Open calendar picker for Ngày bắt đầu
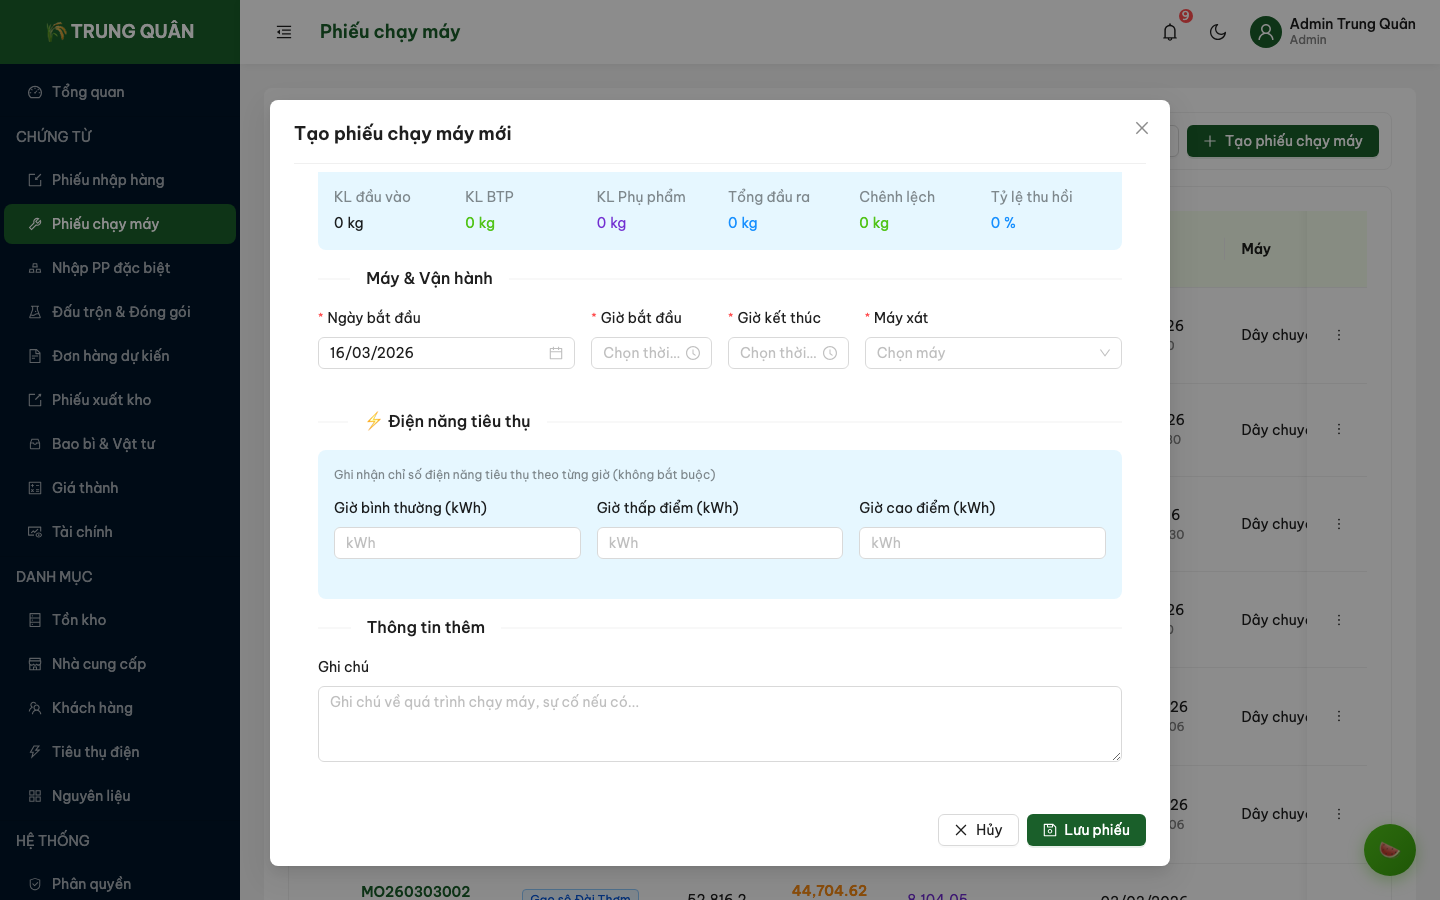Image resolution: width=1440 pixels, height=900 pixels. 556,353
